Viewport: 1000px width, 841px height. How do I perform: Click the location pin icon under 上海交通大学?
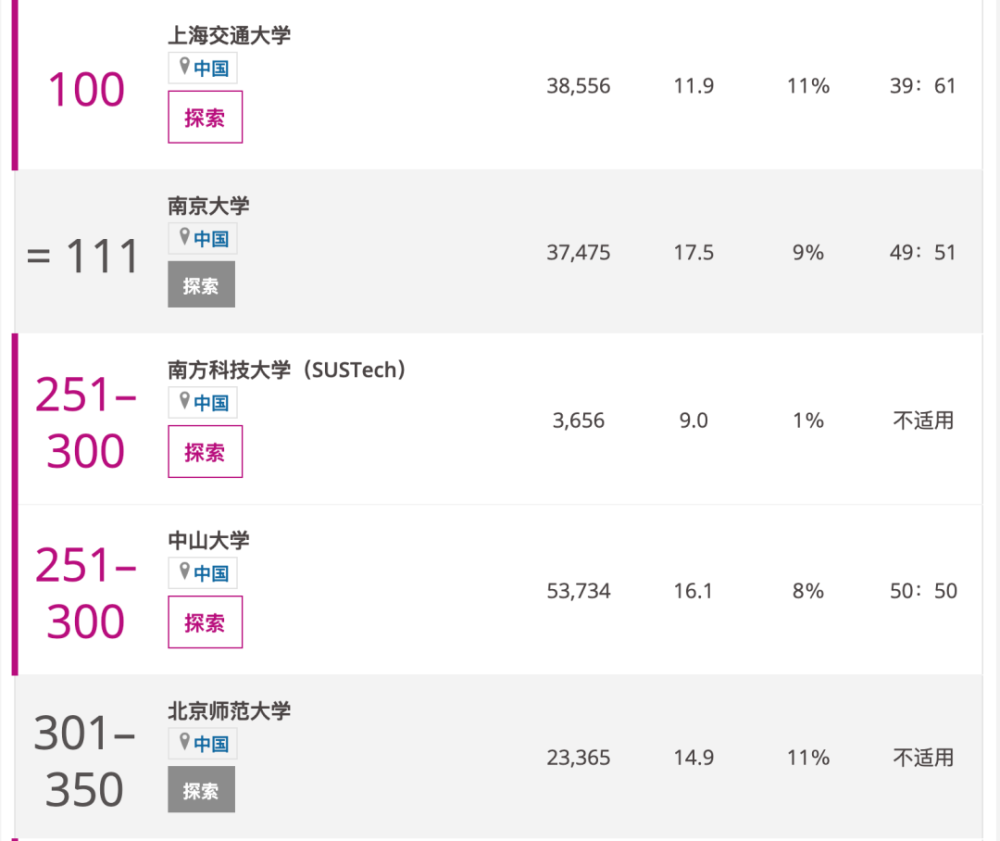pyautogui.click(x=184, y=66)
